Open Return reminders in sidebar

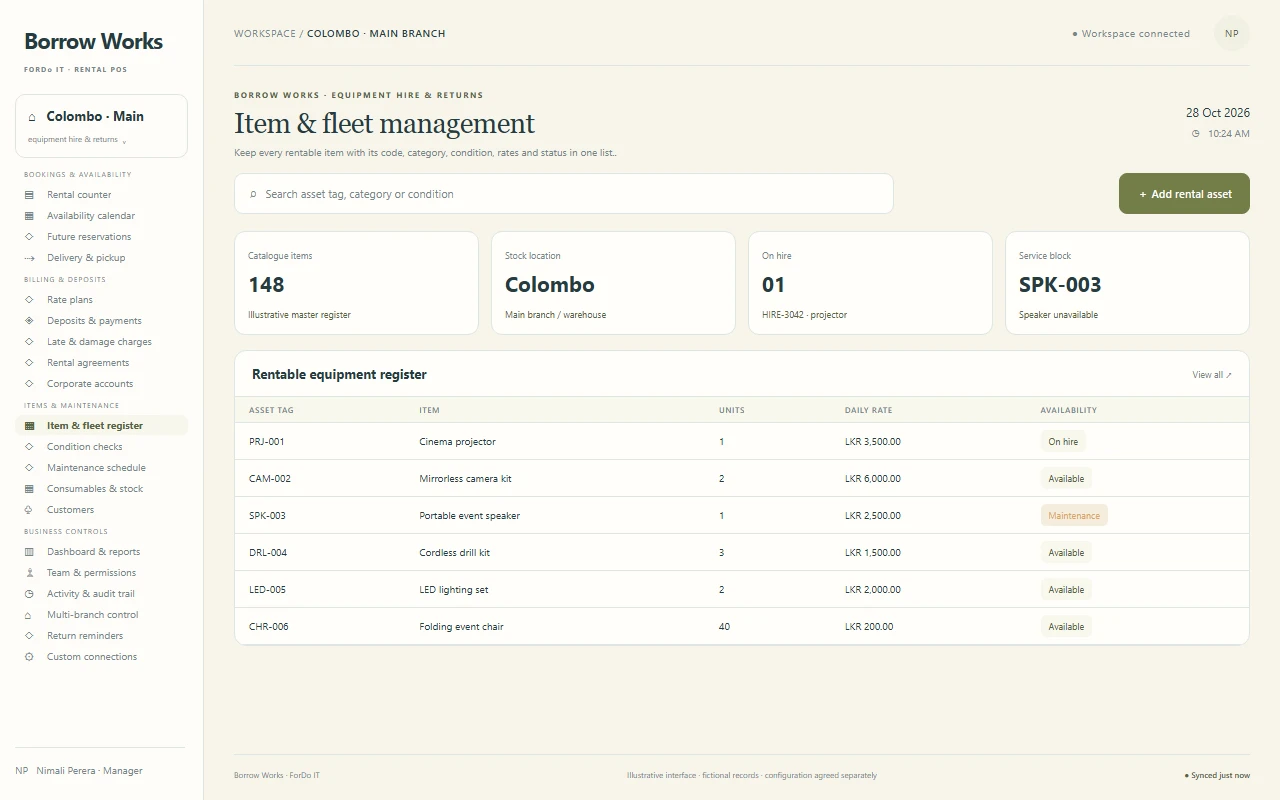85,636
